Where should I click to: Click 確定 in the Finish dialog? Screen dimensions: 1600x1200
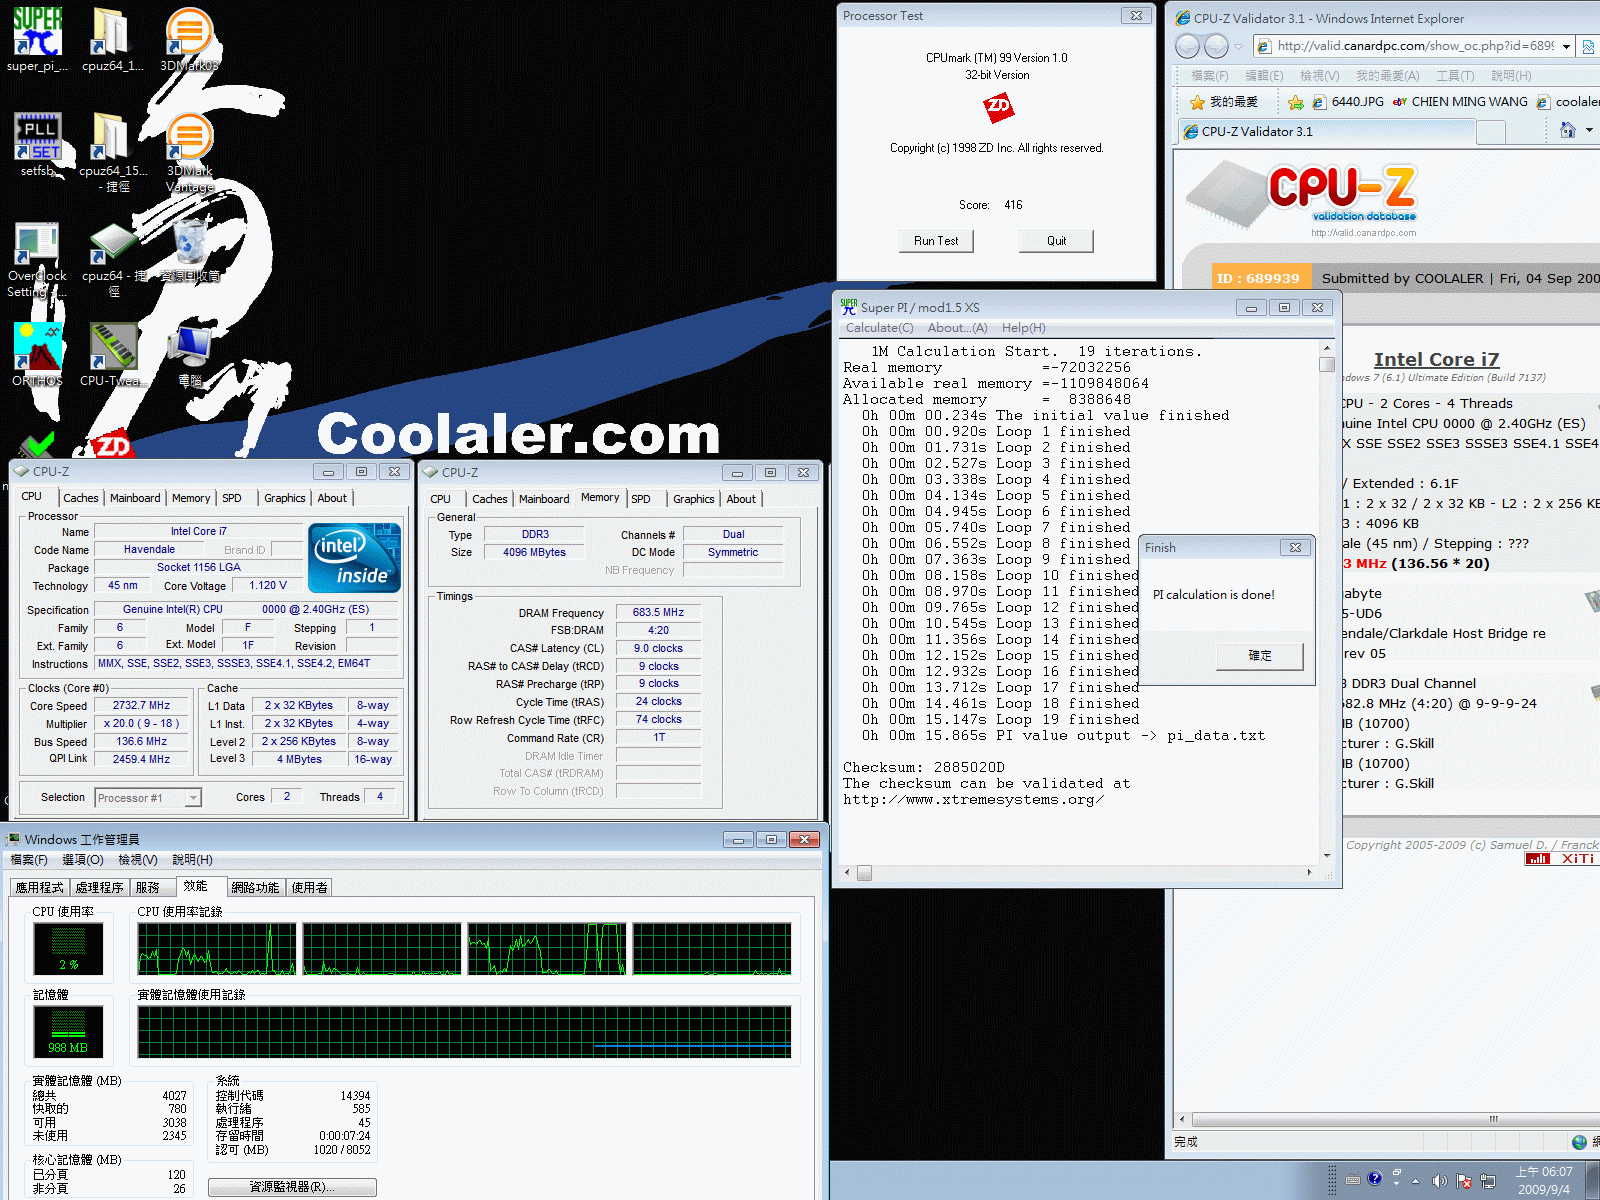point(1260,656)
